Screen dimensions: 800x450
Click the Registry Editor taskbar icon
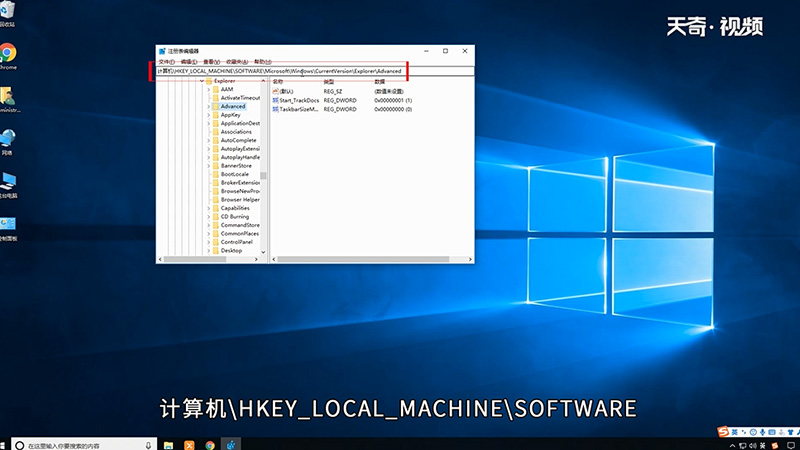point(231,445)
